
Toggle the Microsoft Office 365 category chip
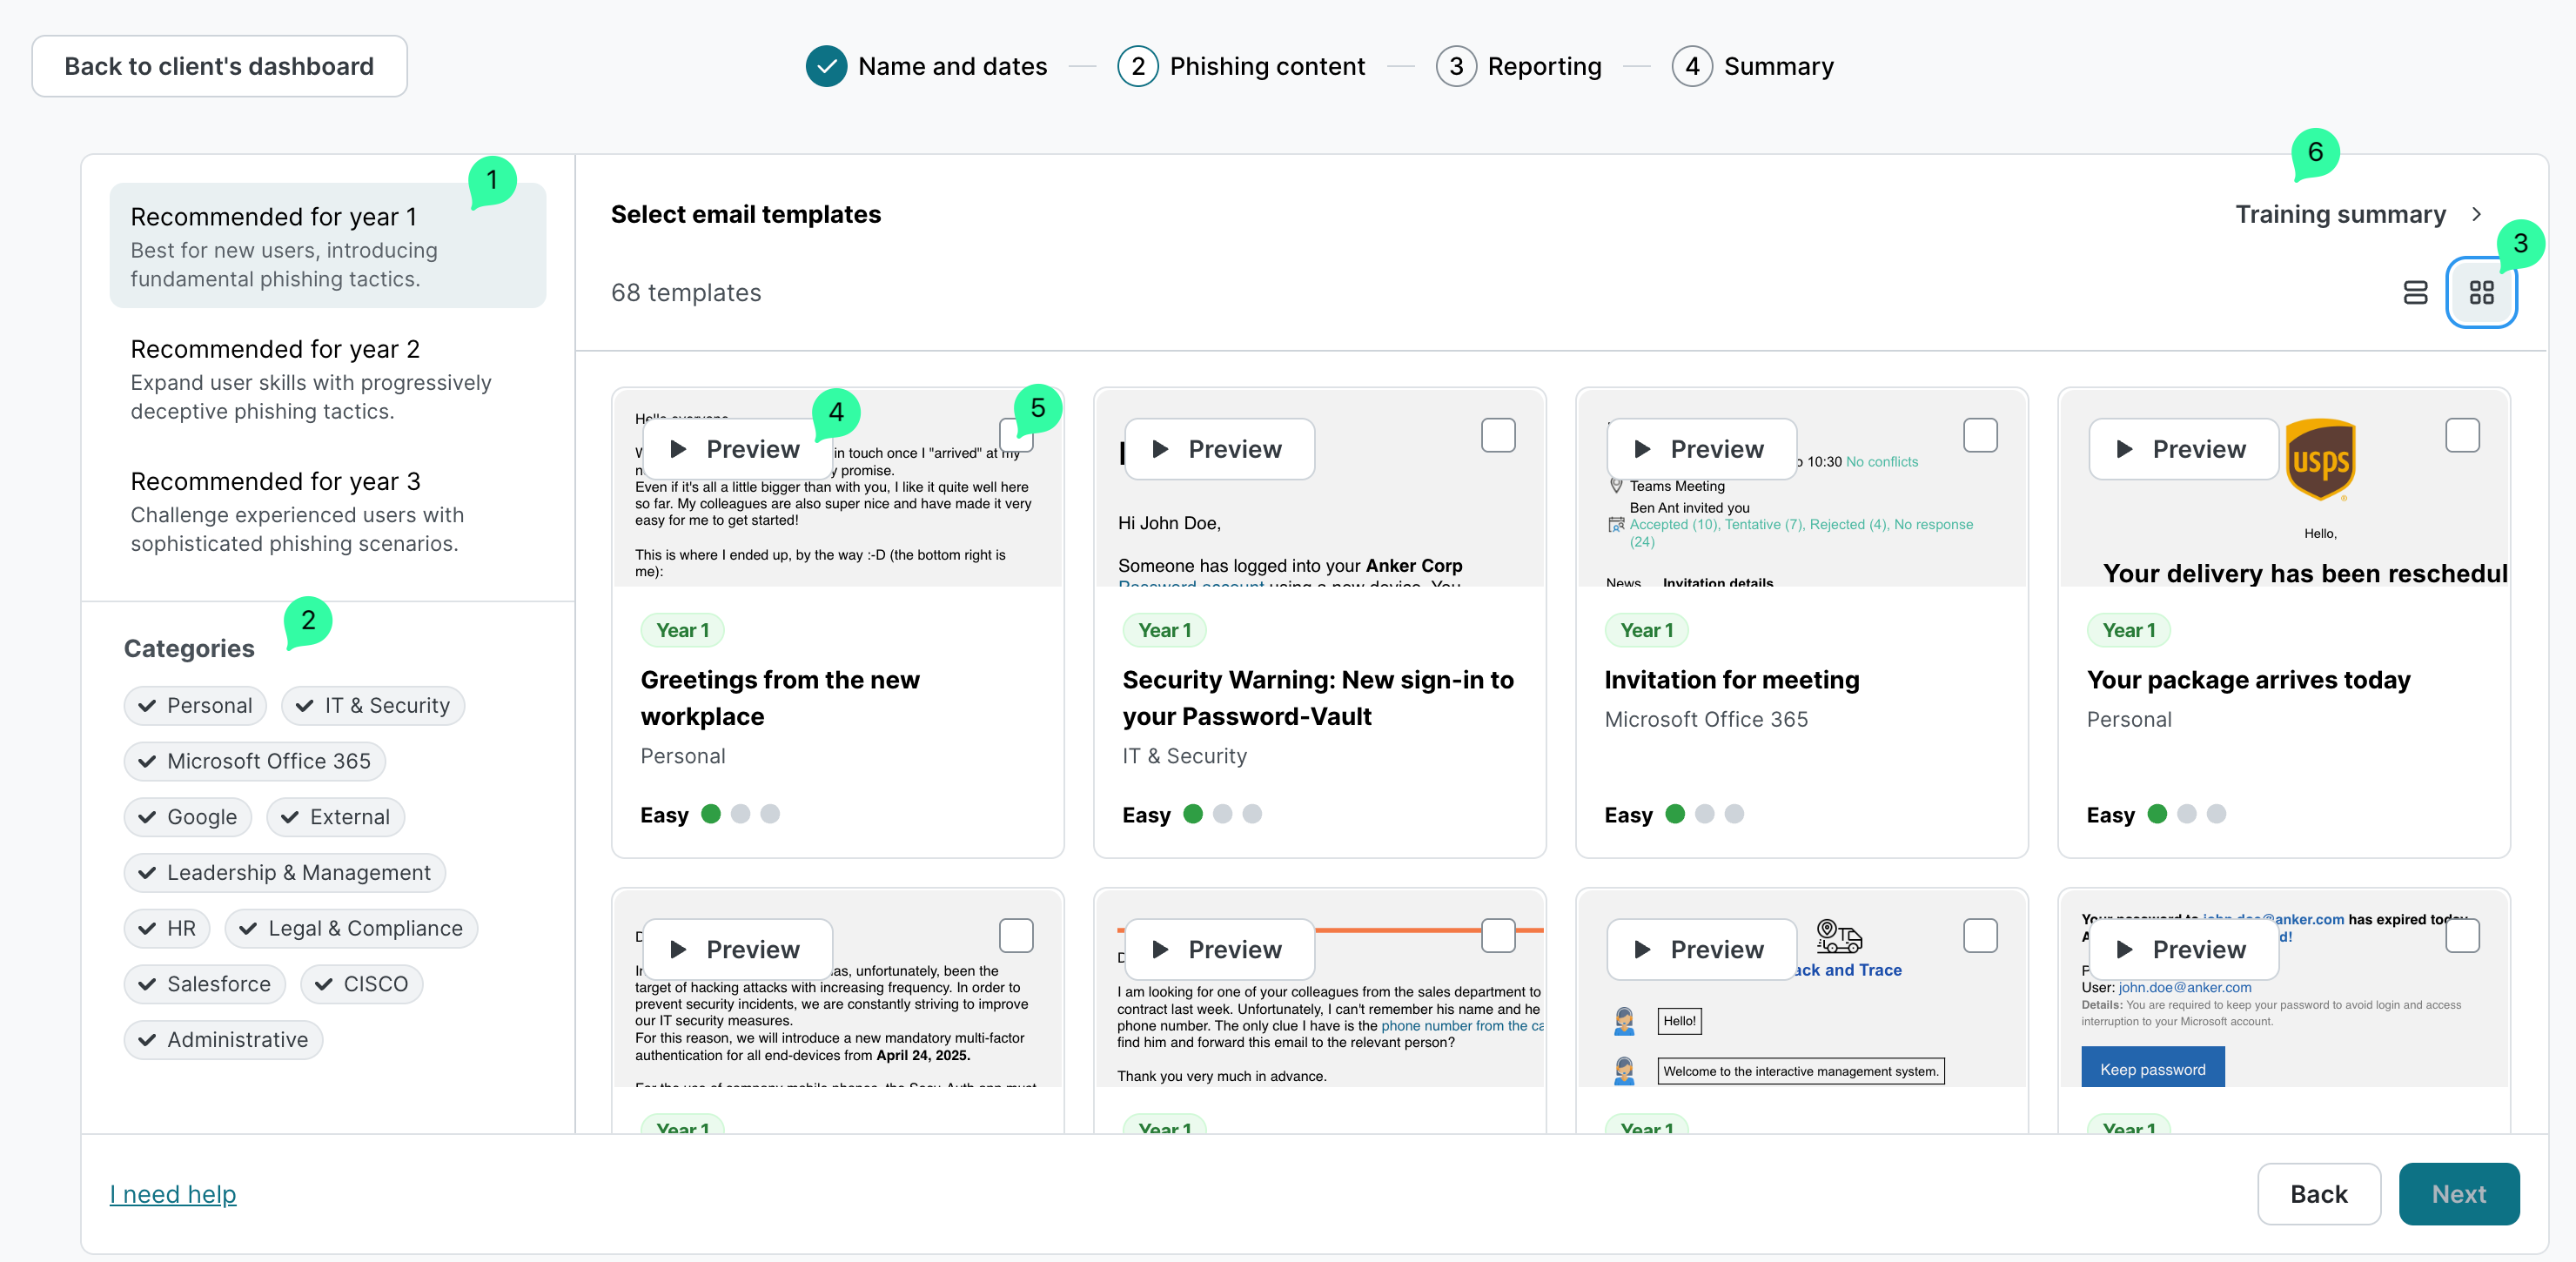[255, 761]
